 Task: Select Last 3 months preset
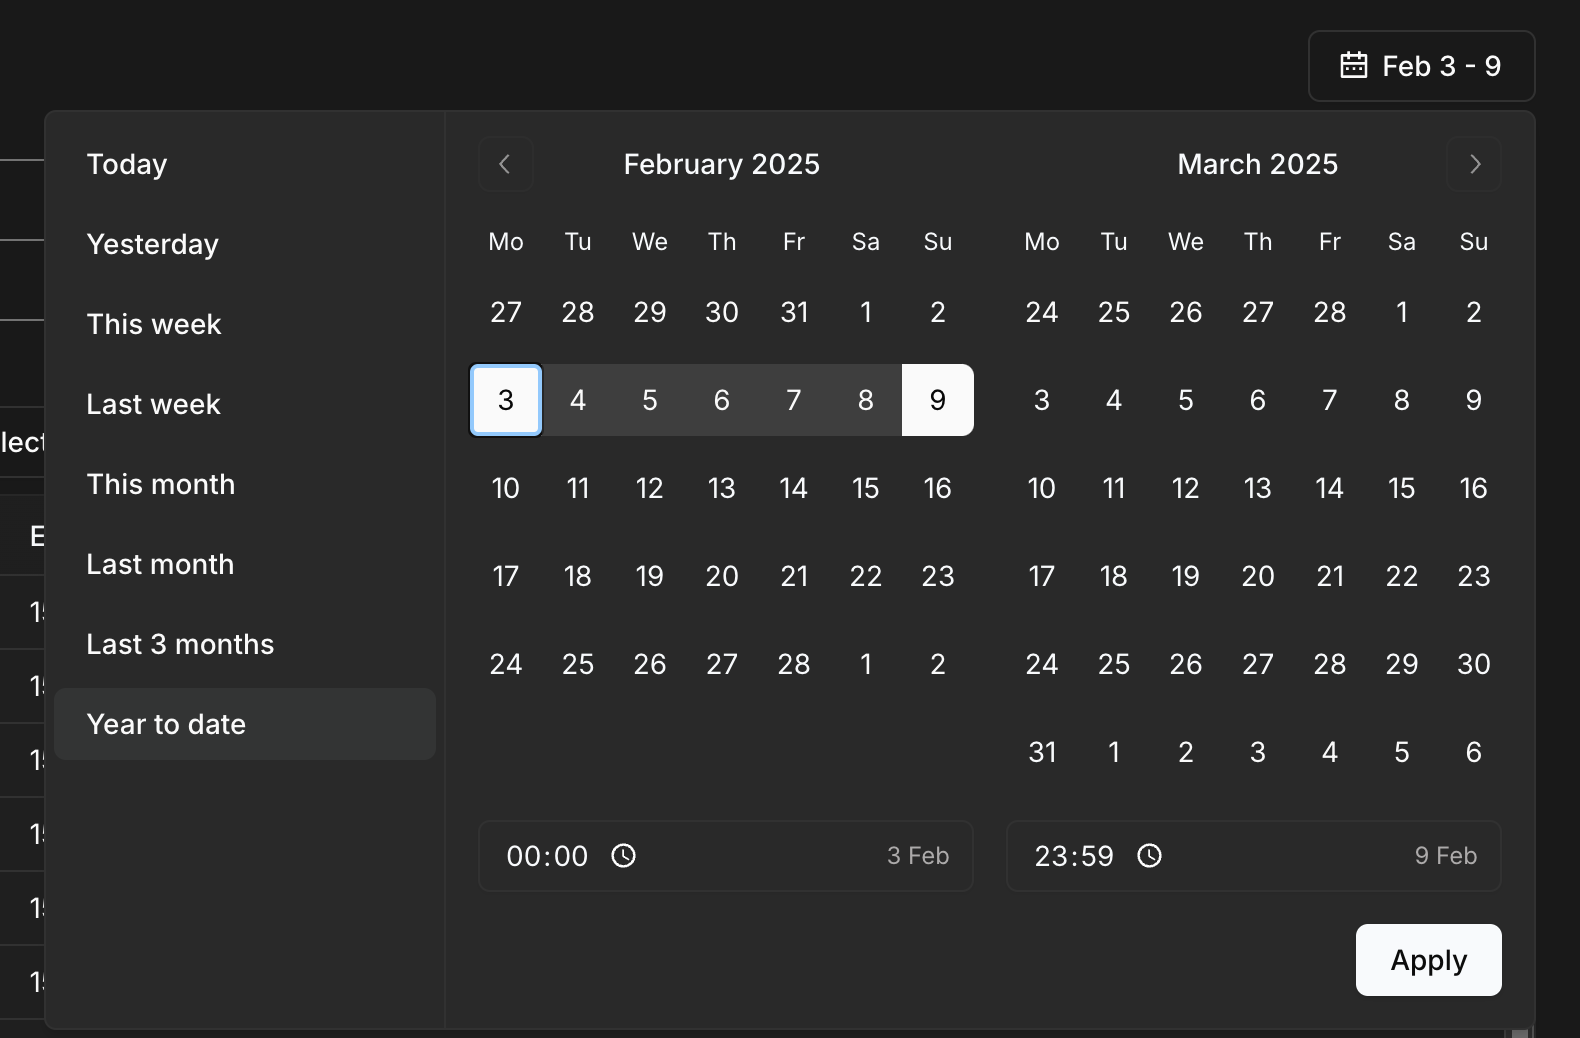[x=180, y=644]
